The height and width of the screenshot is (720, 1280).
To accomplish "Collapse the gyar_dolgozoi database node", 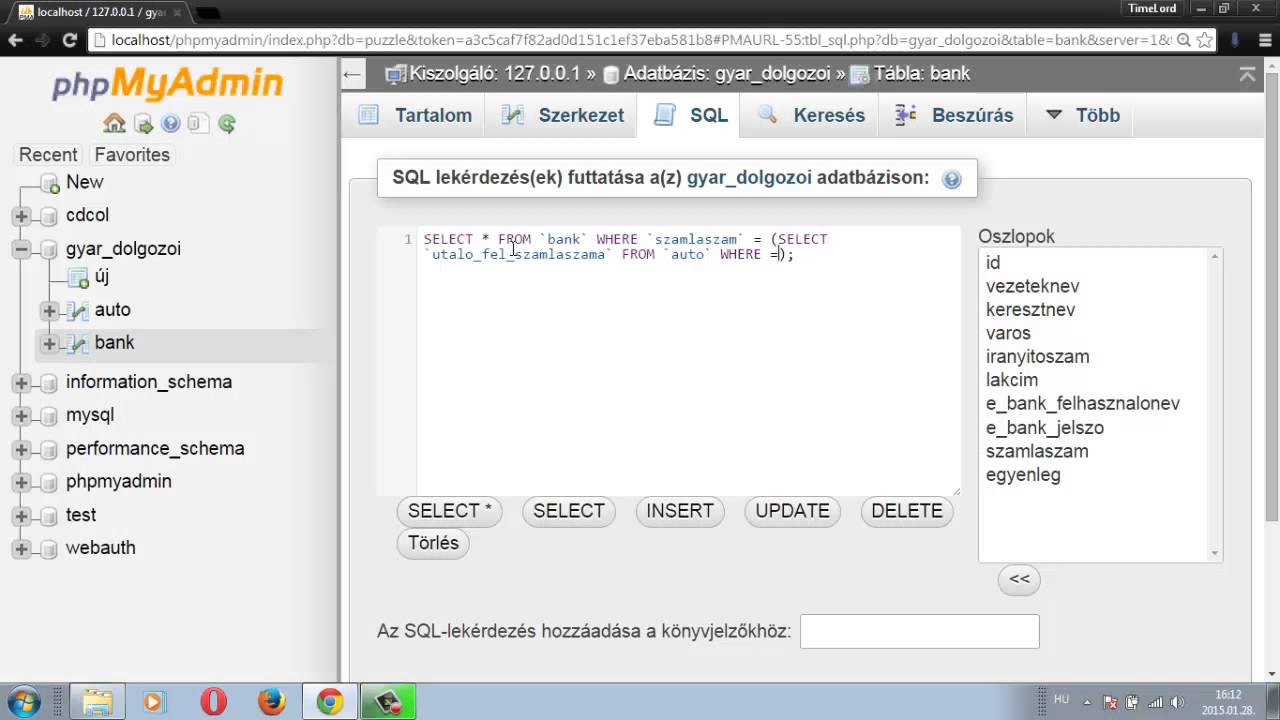I will pyautogui.click(x=21, y=249).
